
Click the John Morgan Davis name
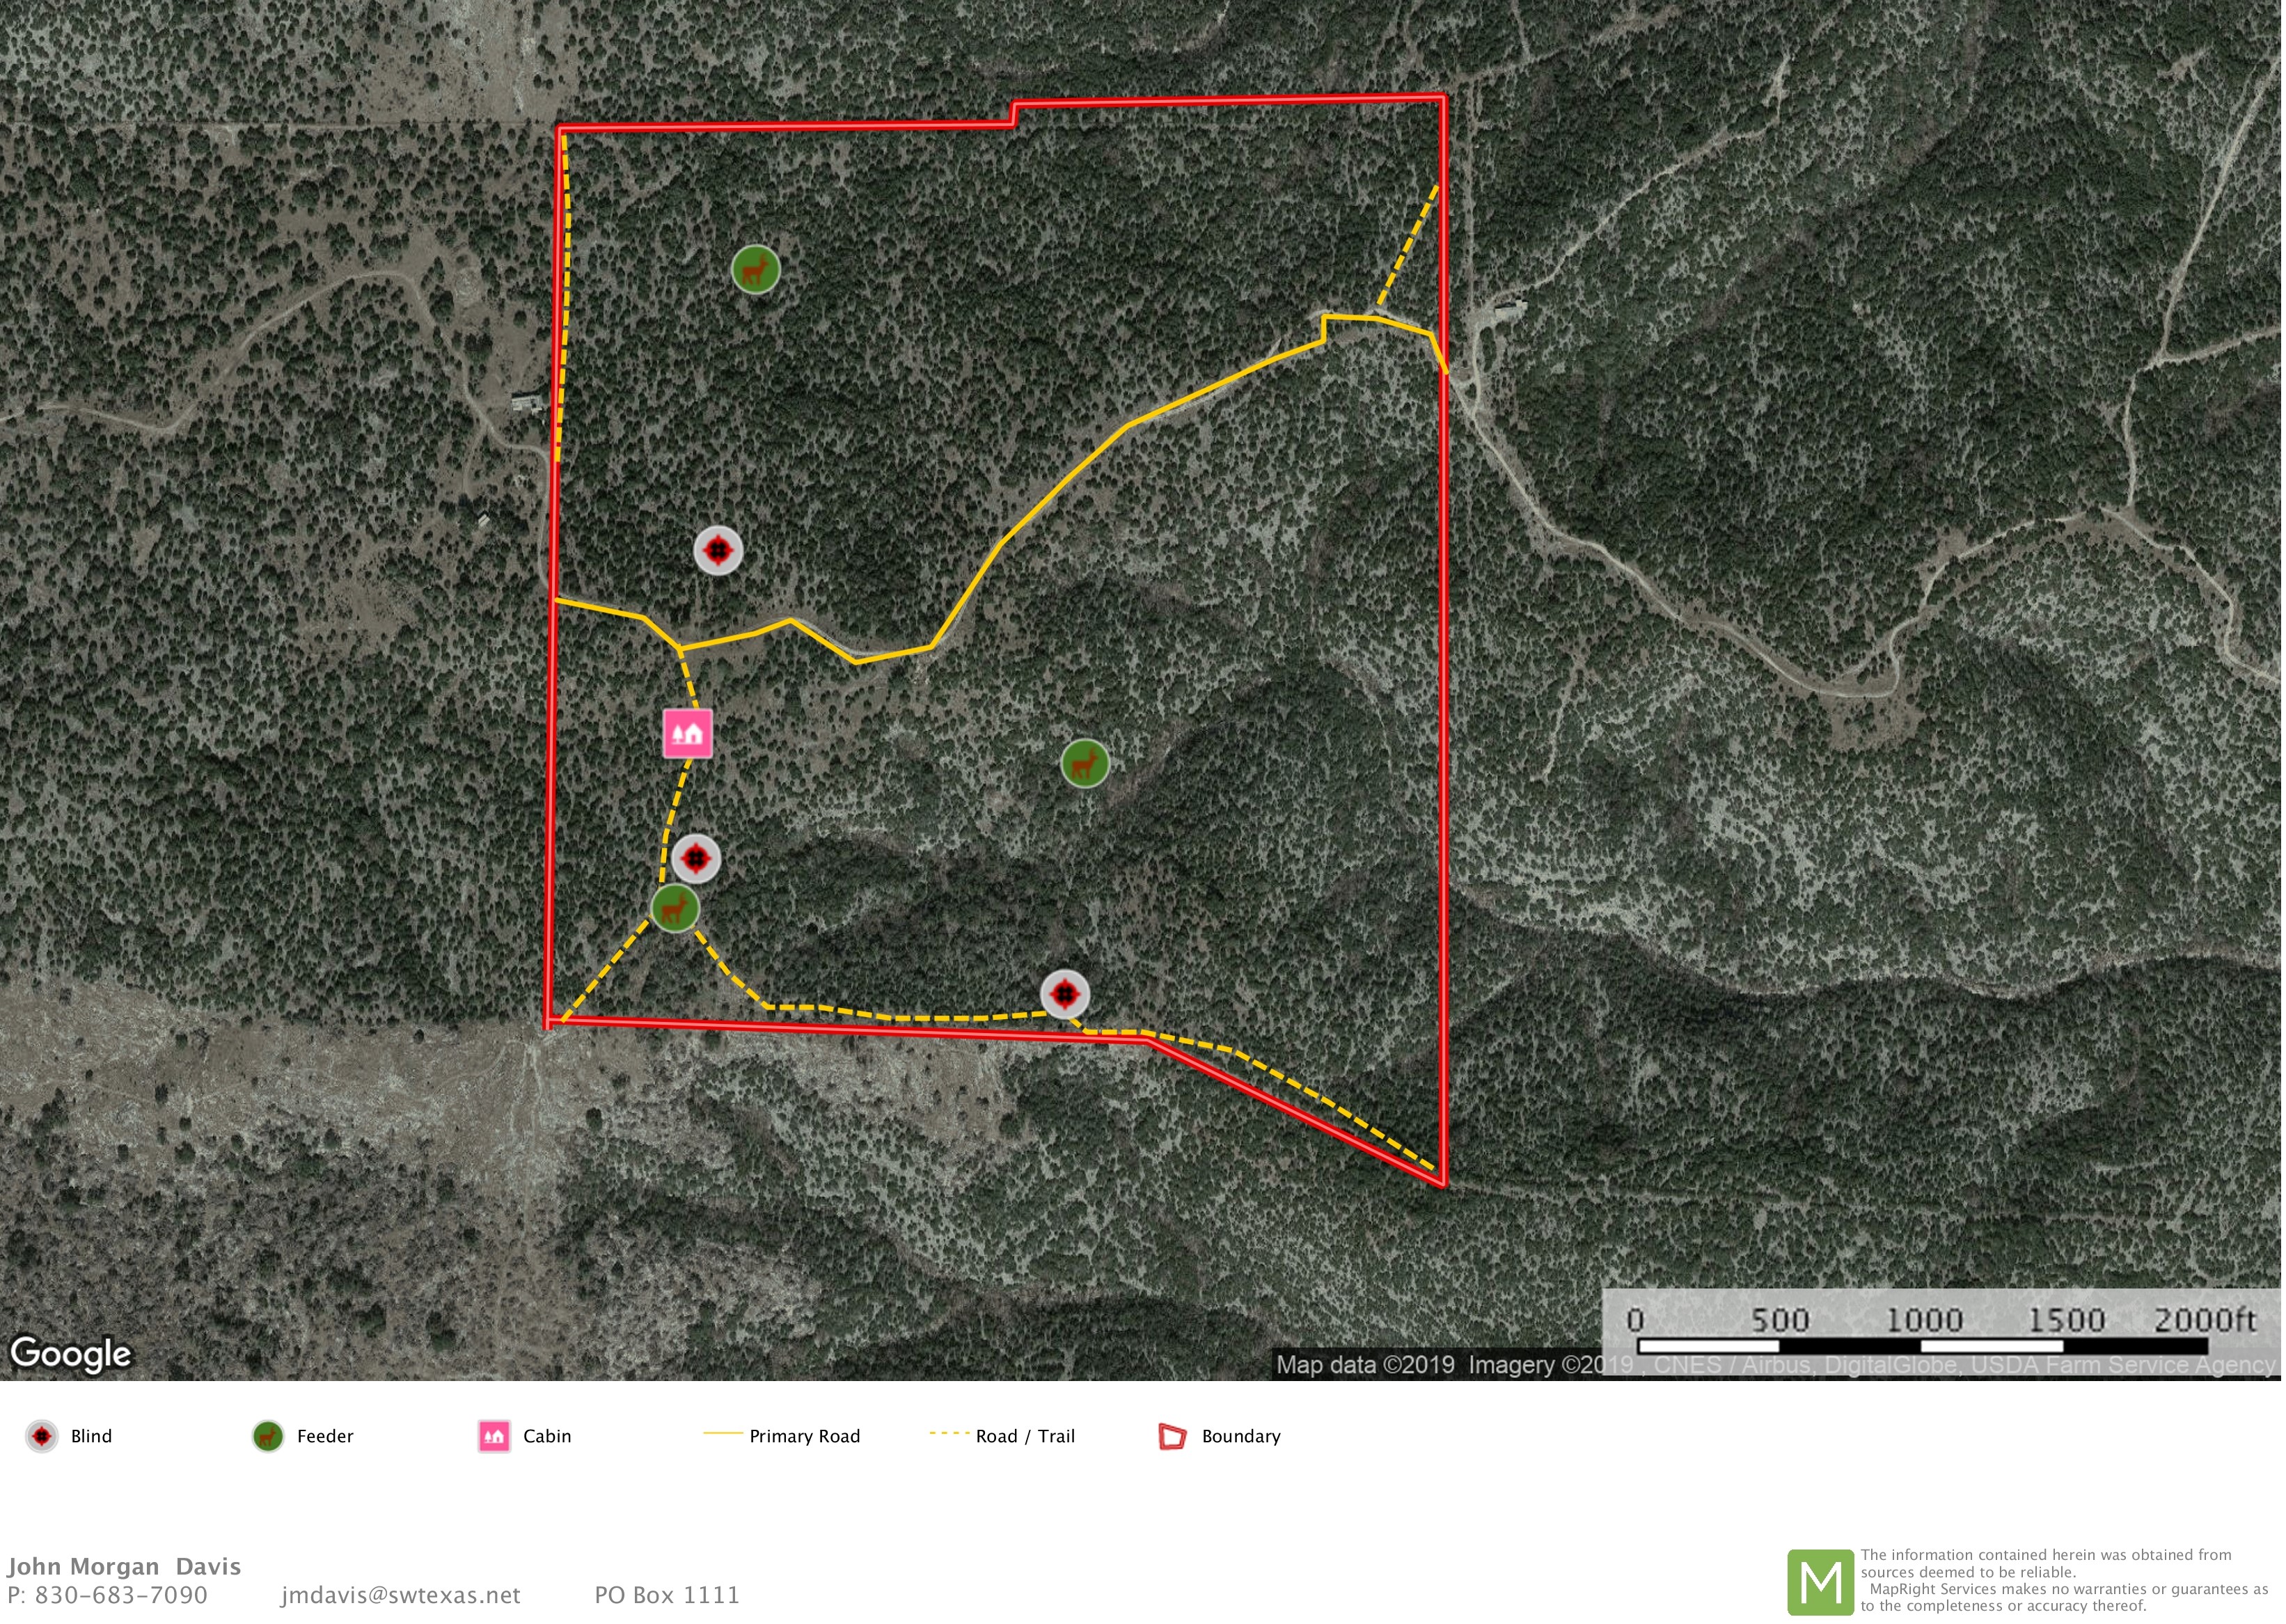pos(124,1566)
